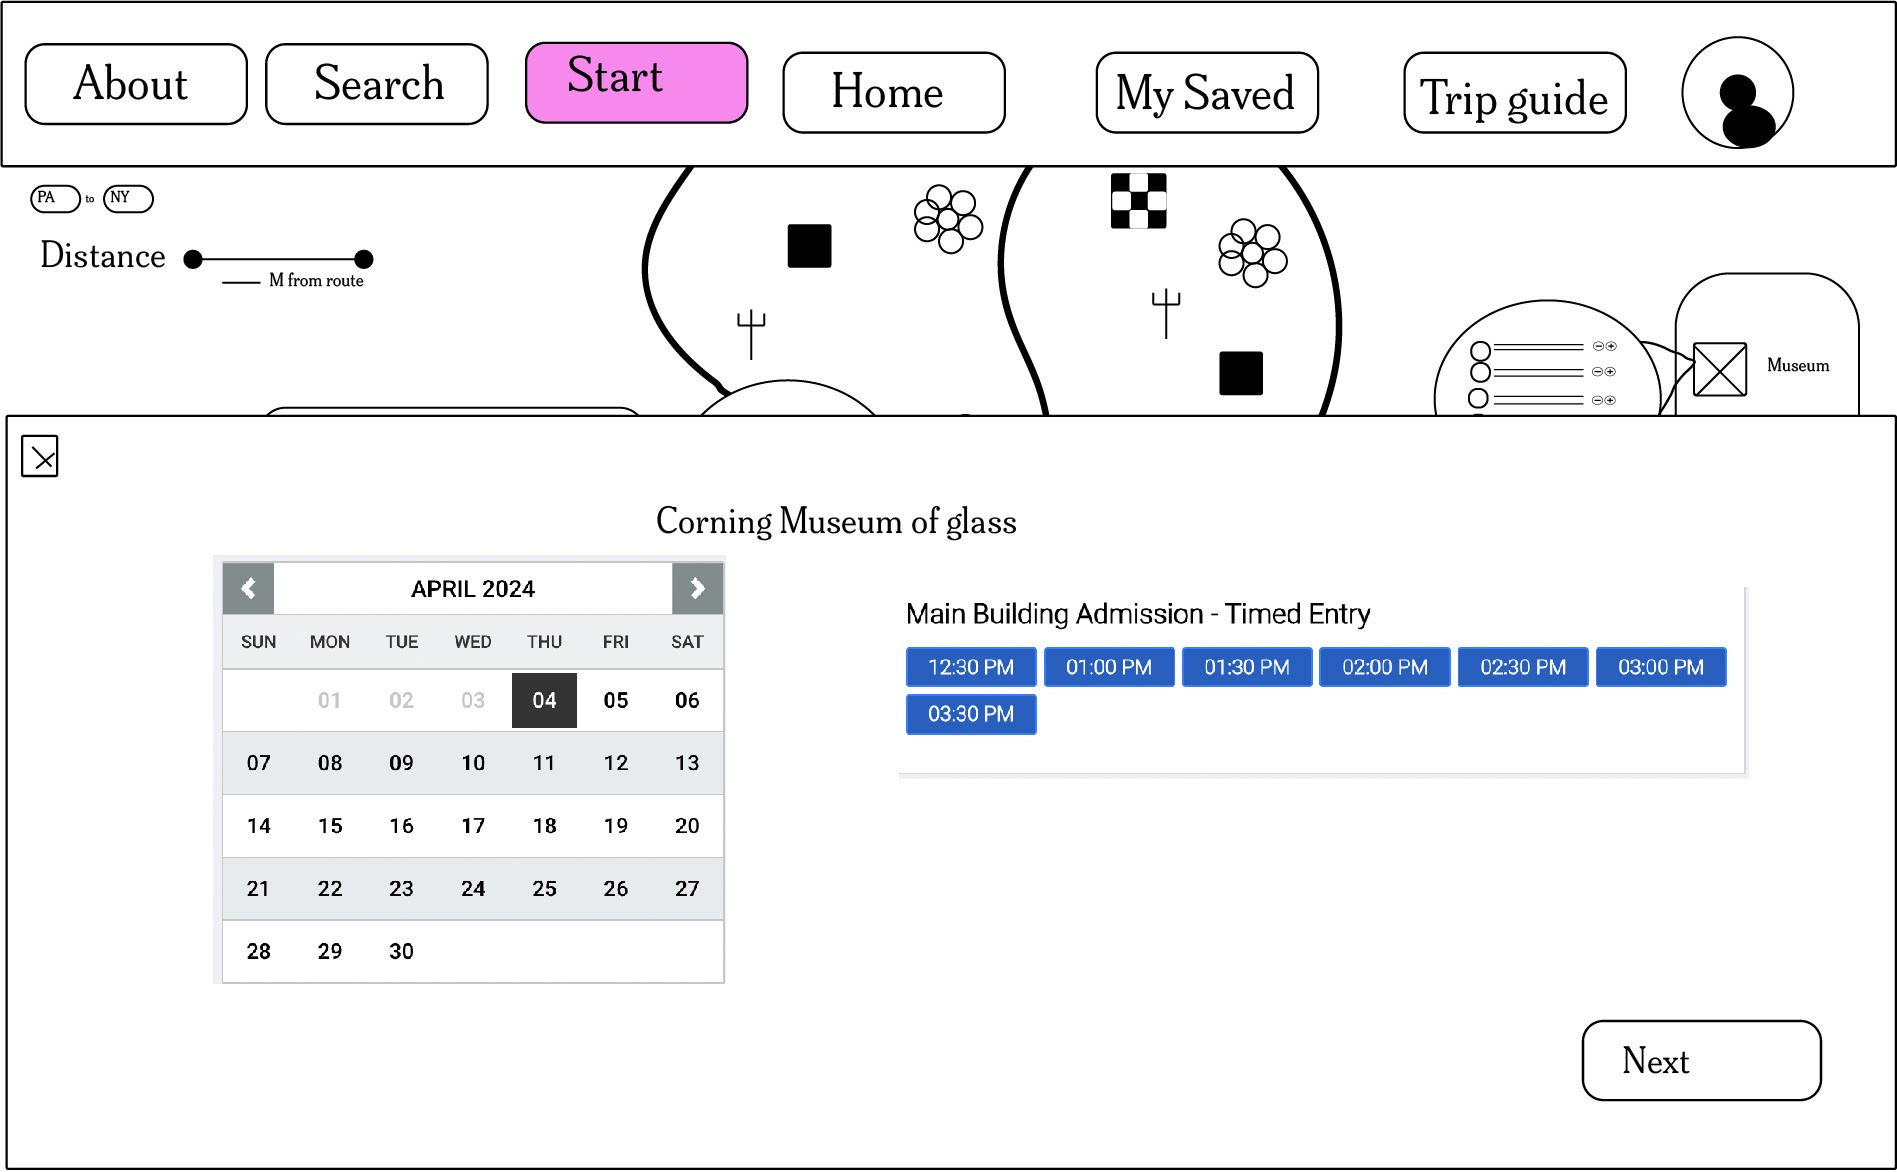
Task: Select April 29 in the calendar
Action: point(330,951)
